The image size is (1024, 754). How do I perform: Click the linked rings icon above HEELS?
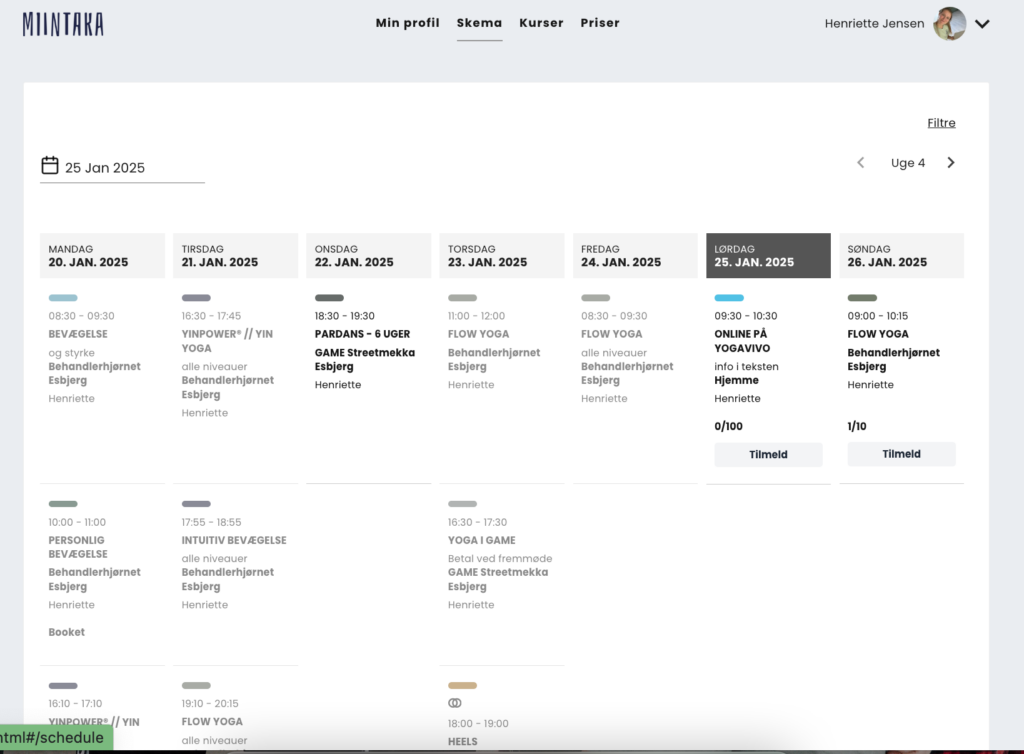[455, 703]
